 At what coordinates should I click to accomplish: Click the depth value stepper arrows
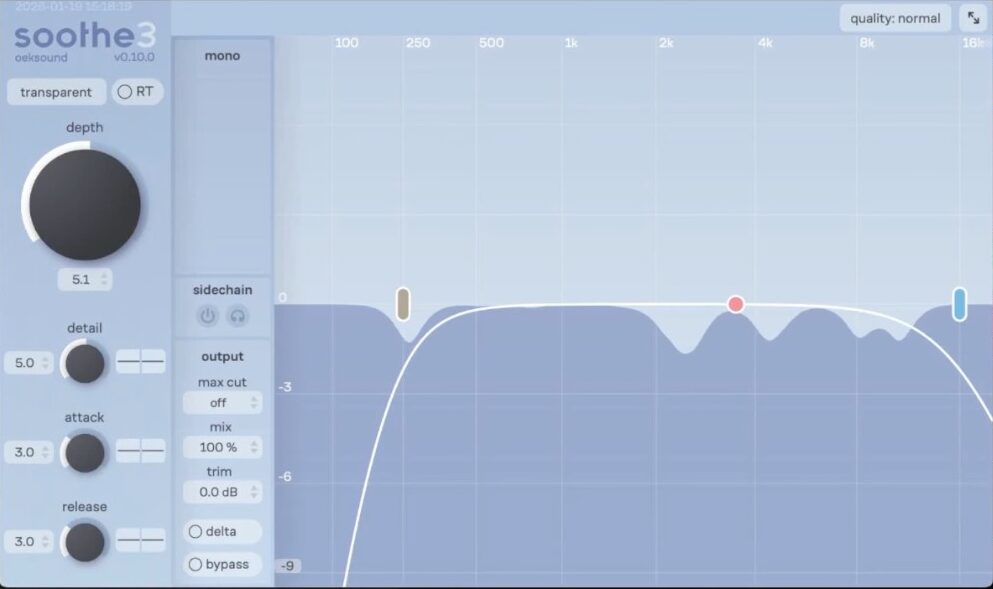pyautogui.click(x=104, y=279)
